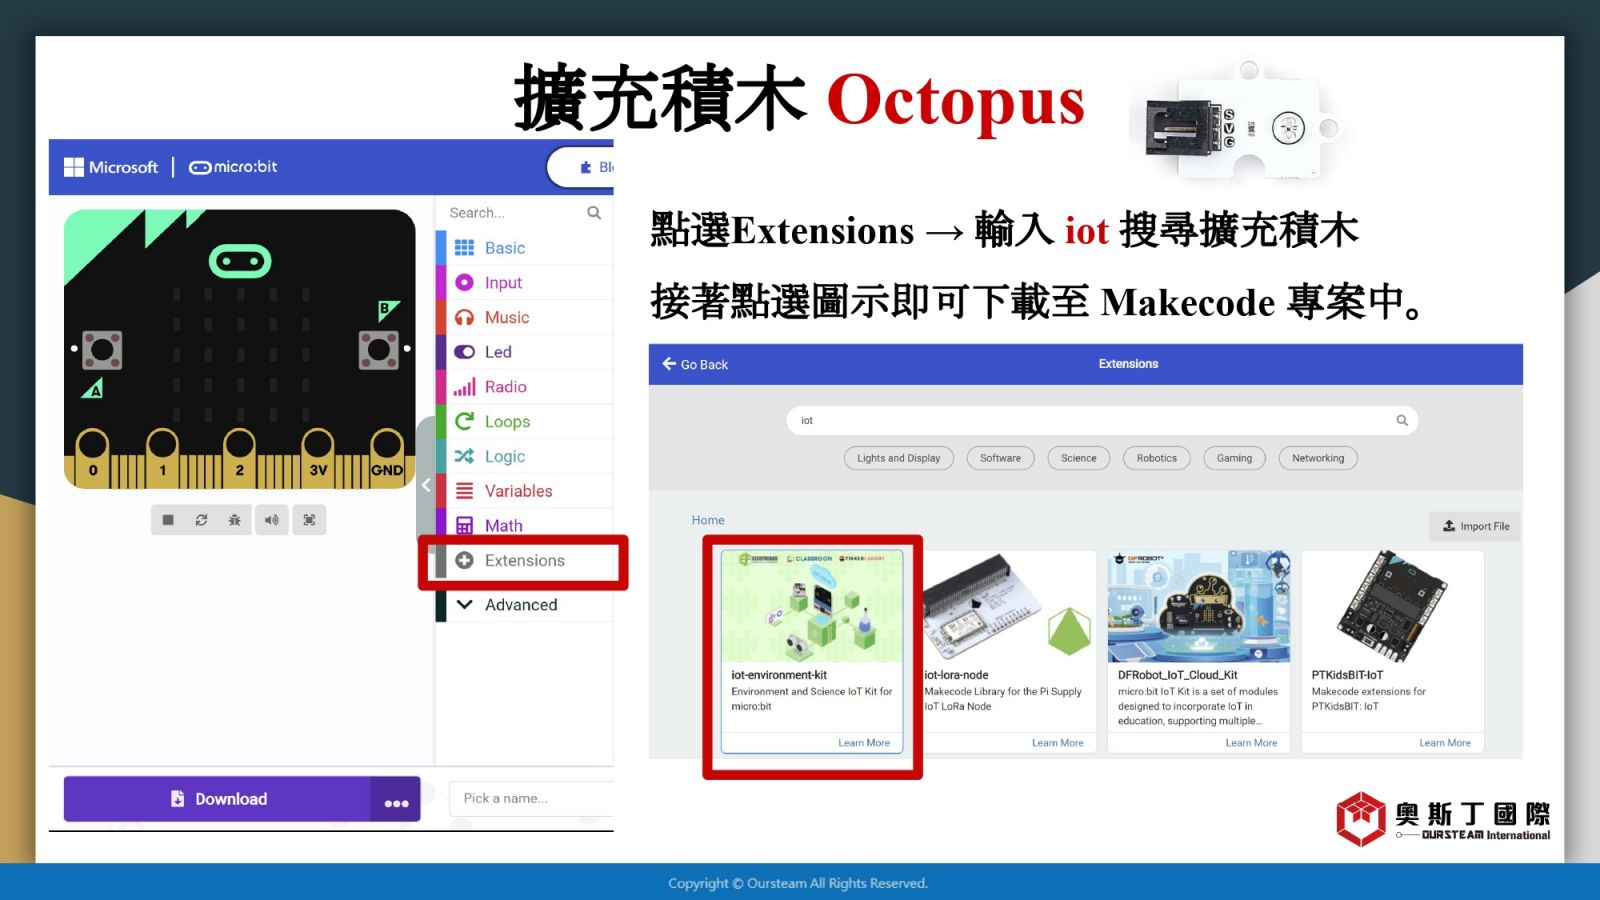The height and width of the screenshot is (900, 1600).
Task: Learn More about PTKidsBIT-IoT
Action: 1445,743
